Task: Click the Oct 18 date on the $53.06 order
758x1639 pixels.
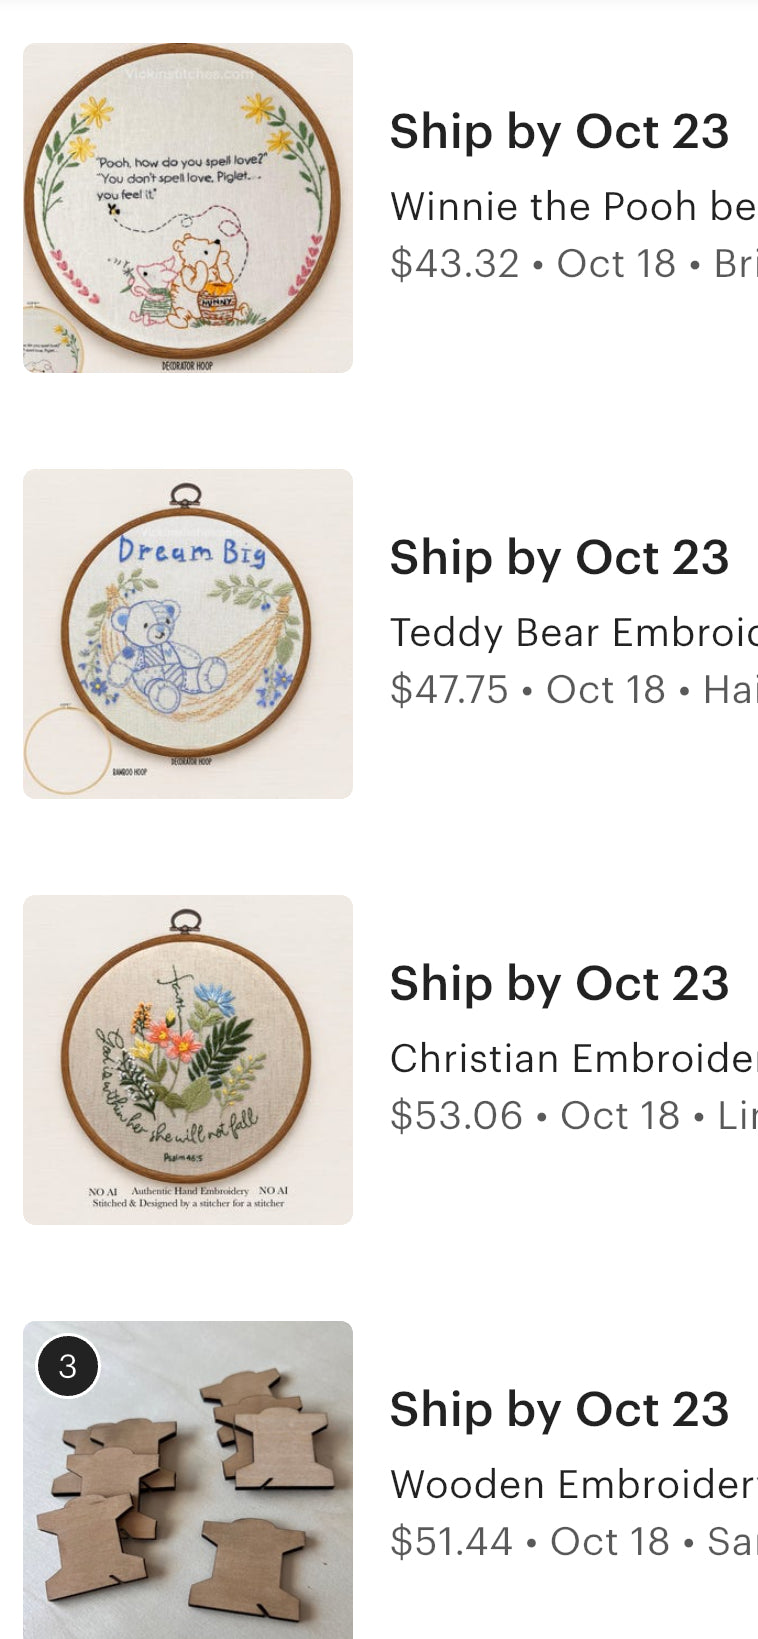Action: pyautogui.click(x=620, y=1116)
